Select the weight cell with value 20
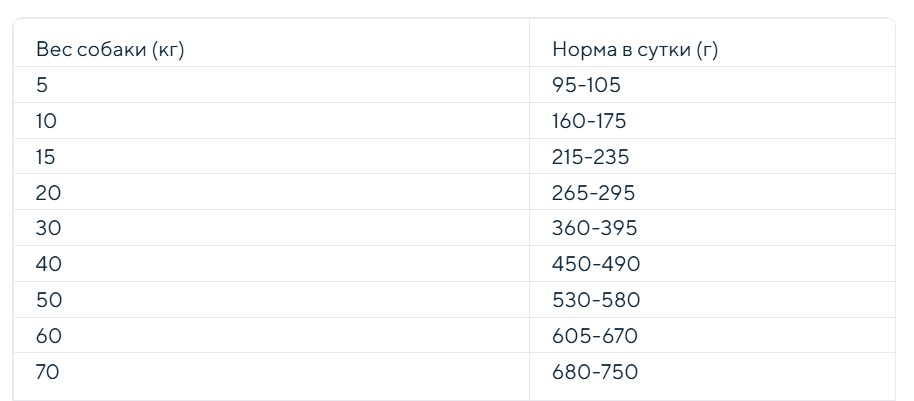The width and height of the screenshot is (914, 401). point(48,192)
